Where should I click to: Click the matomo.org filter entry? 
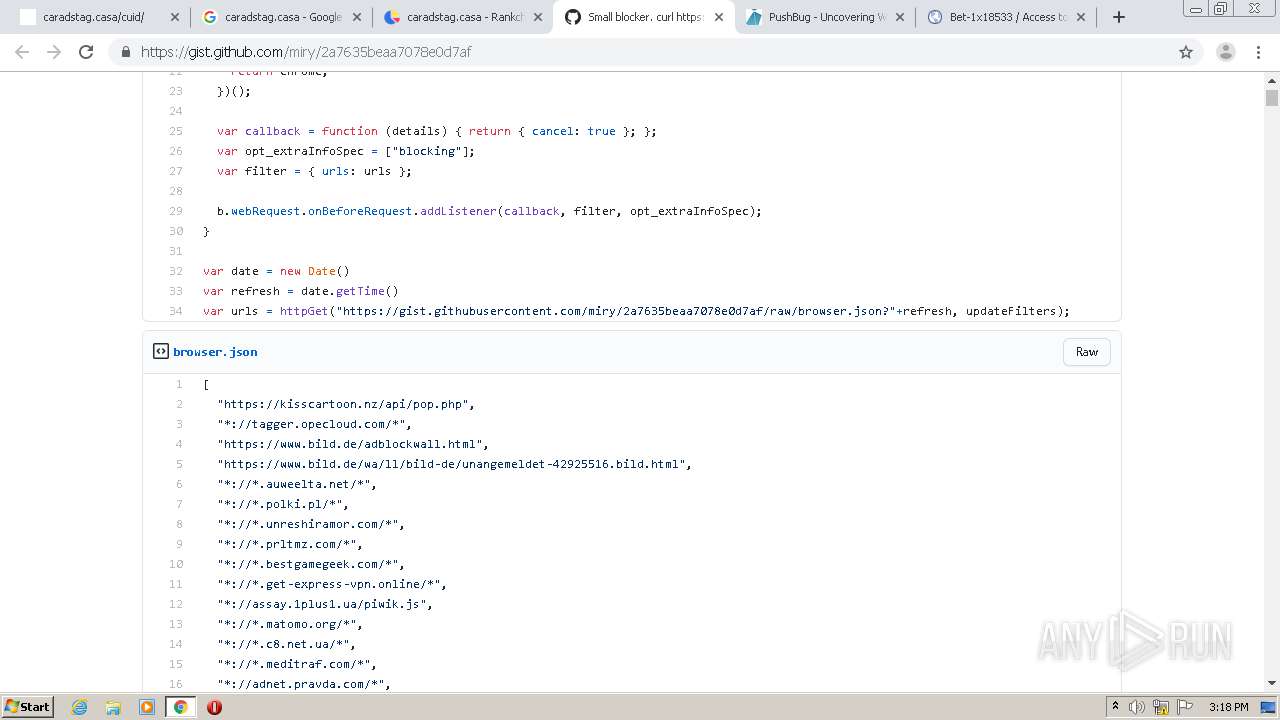coord(289,624)
